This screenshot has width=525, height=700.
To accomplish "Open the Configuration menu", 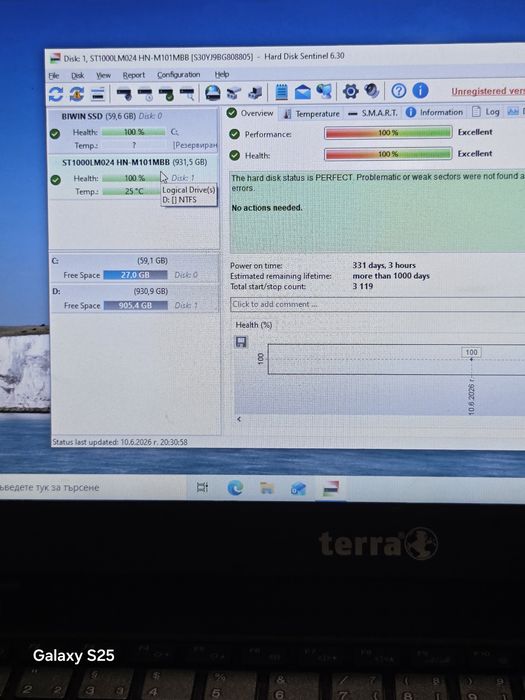I will [x=179, y=75].
